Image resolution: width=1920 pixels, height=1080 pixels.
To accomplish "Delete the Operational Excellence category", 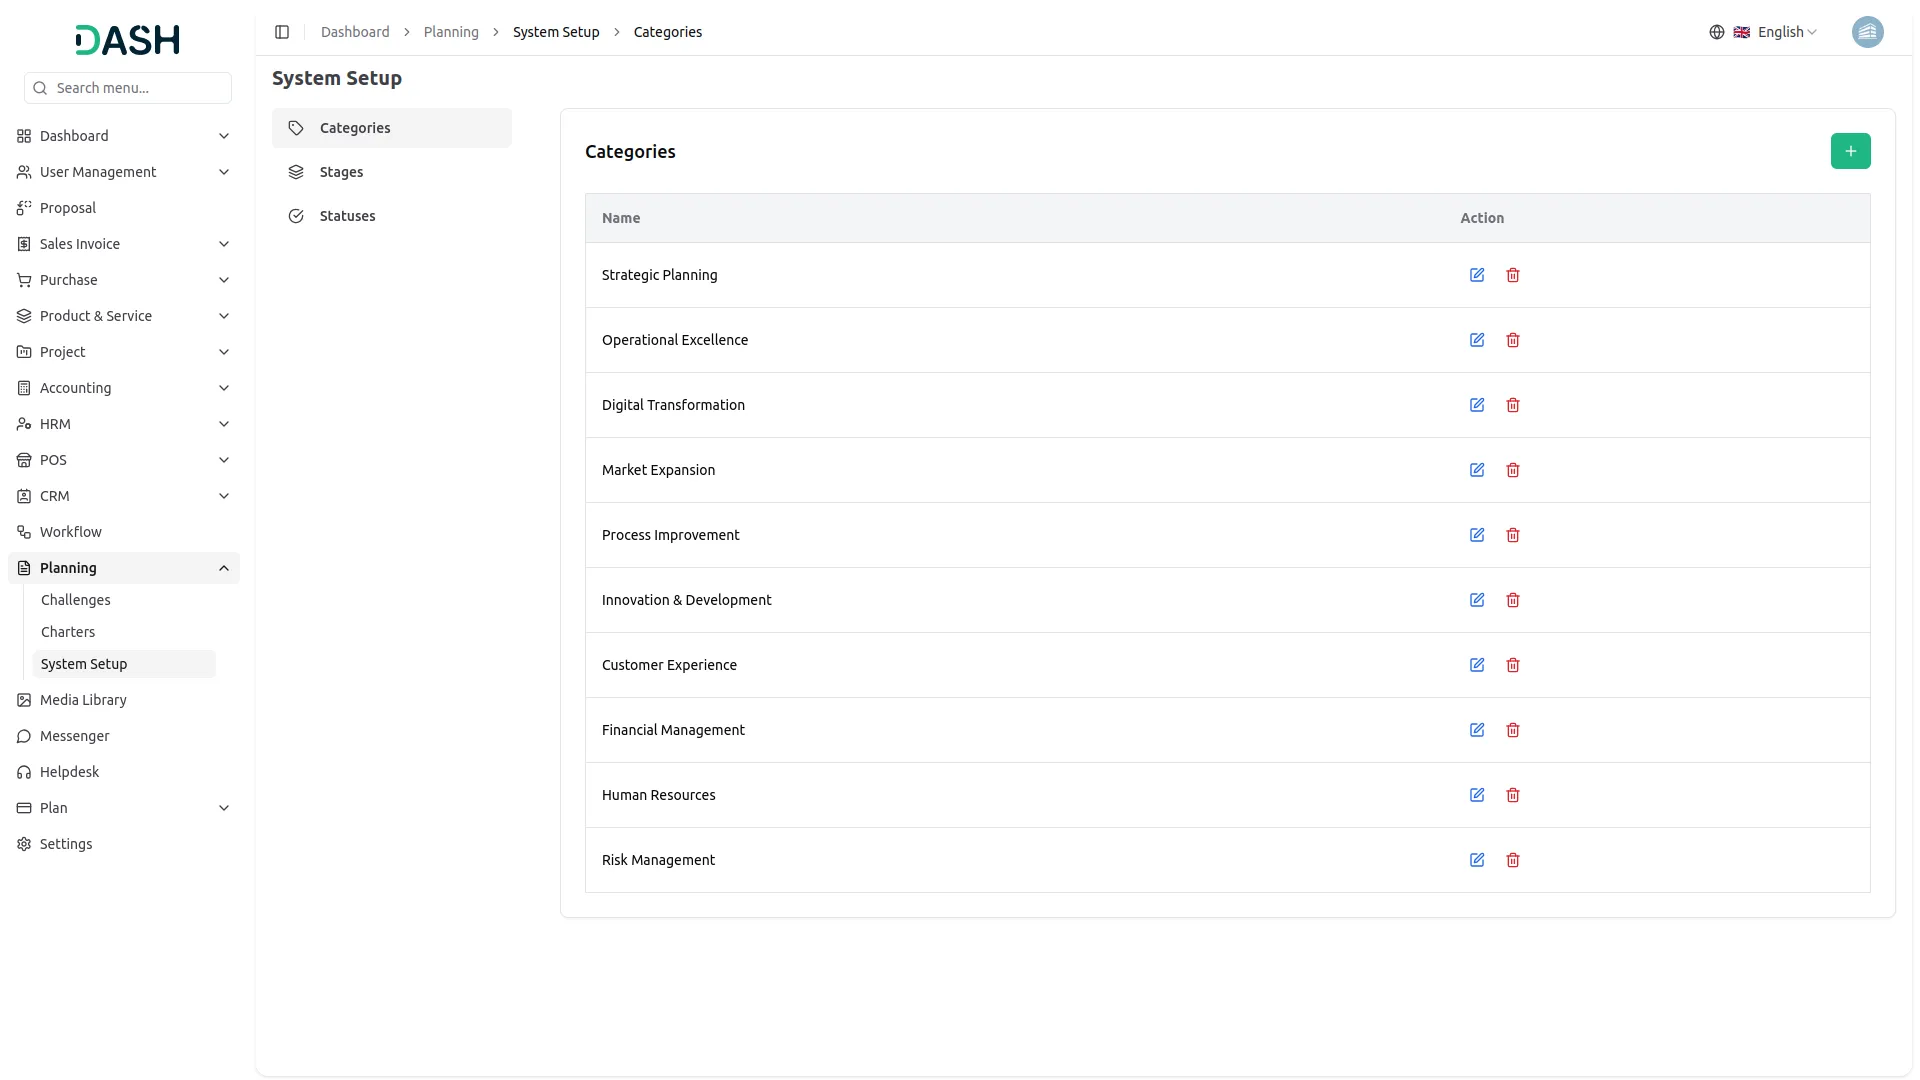I will point(1513,340).
